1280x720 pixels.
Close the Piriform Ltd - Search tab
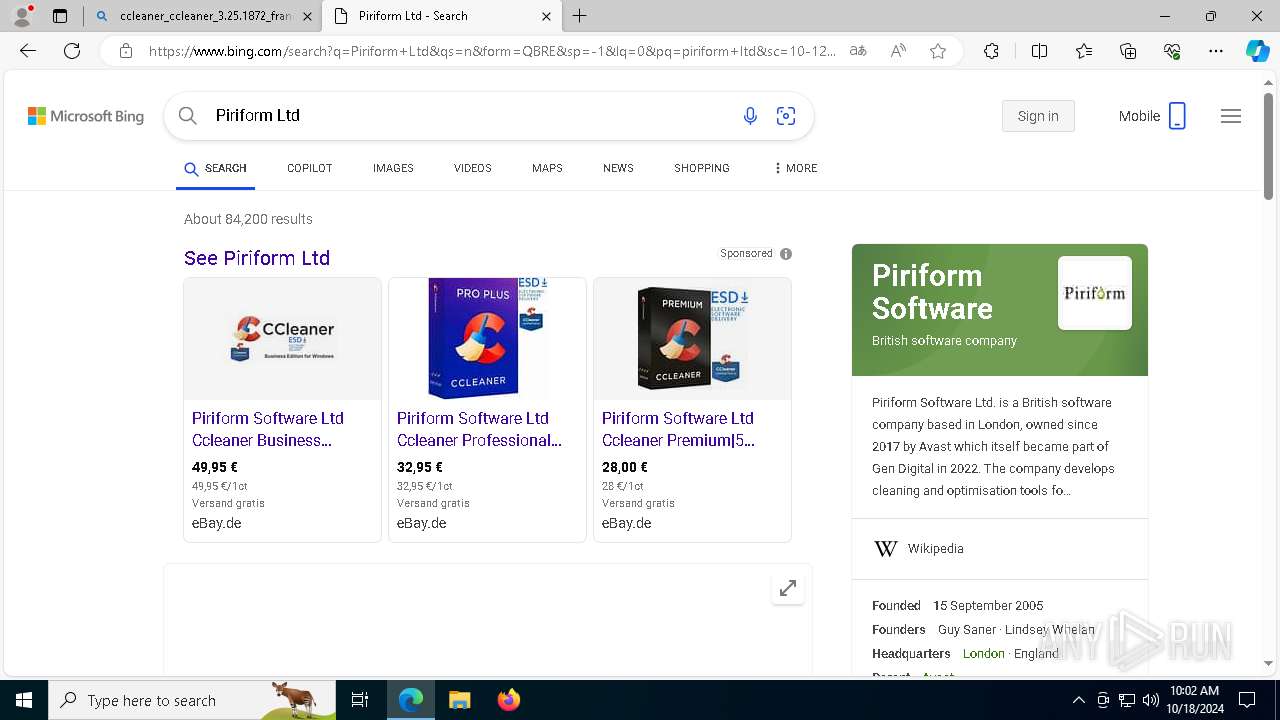pyautogui.click(x=546, y=16)
